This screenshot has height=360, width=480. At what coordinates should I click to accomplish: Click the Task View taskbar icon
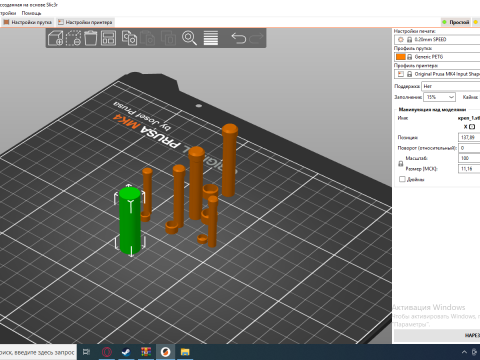tap(86, 352)
